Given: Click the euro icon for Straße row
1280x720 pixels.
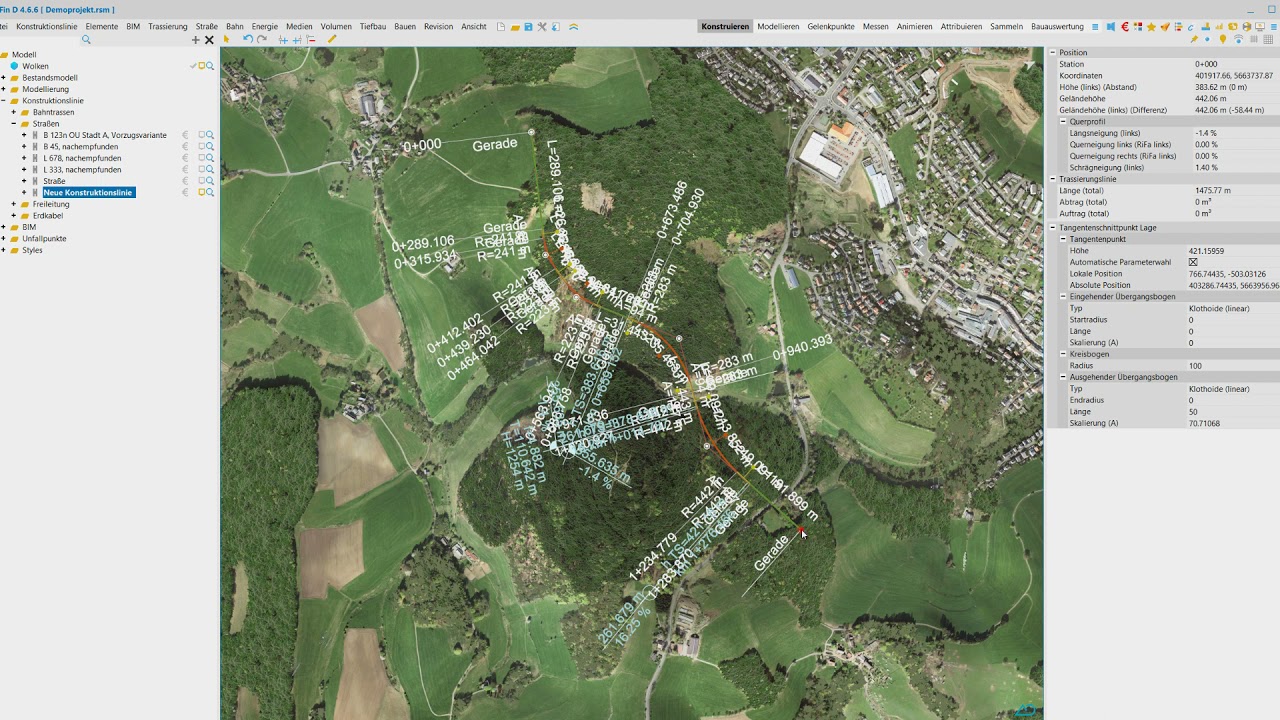Looking at the screenshot, I should [185, 181].
